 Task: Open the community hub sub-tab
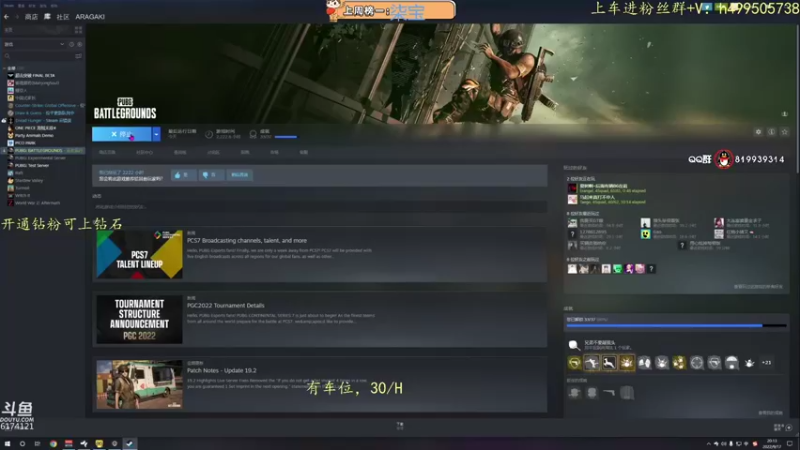[x=144, y=153]
